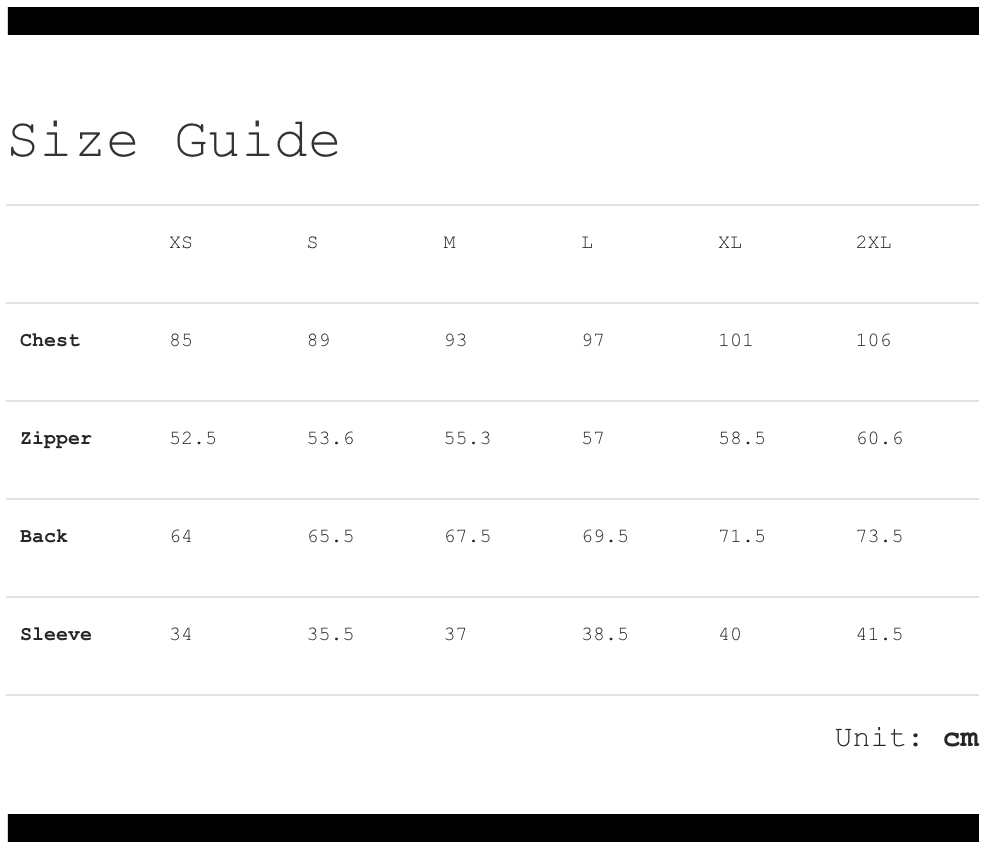984x849 pixels.
Task: Select the XL size column header
Action: click(x=730, y=243)
